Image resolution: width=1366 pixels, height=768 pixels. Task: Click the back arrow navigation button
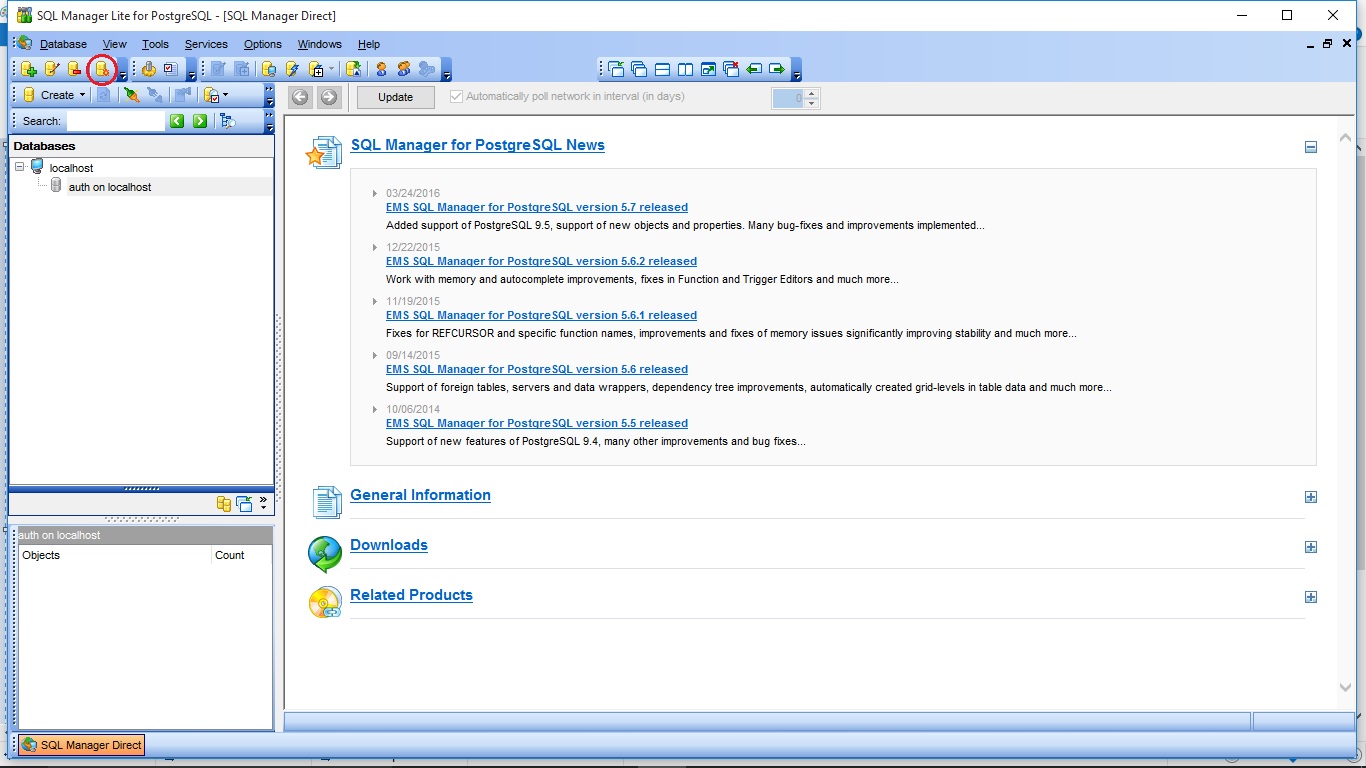tap(300, 97)
